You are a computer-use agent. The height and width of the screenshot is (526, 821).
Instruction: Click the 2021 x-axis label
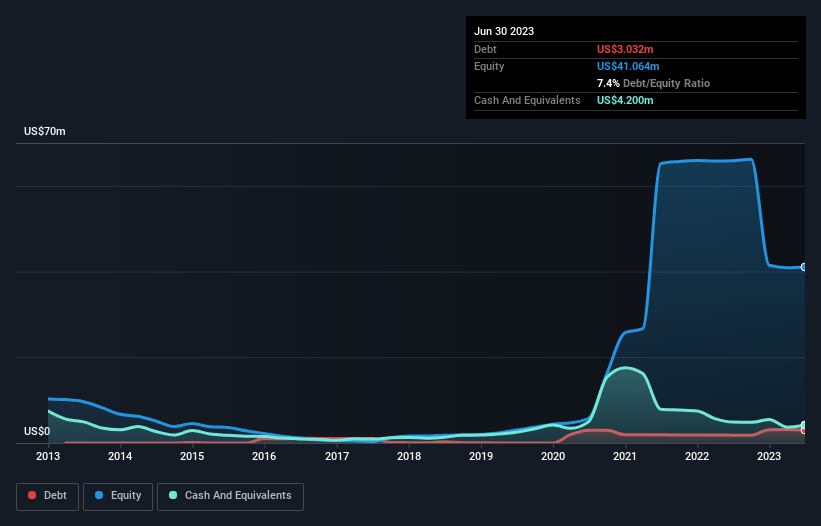625,456
